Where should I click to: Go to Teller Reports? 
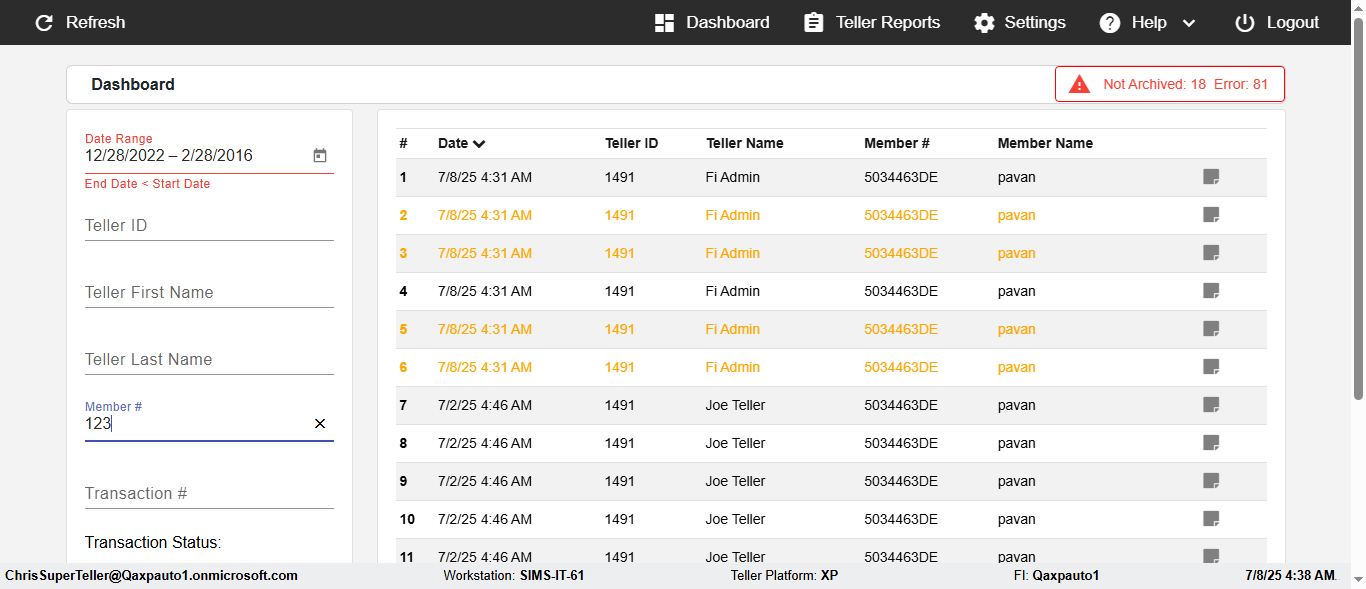coord(872,22)
